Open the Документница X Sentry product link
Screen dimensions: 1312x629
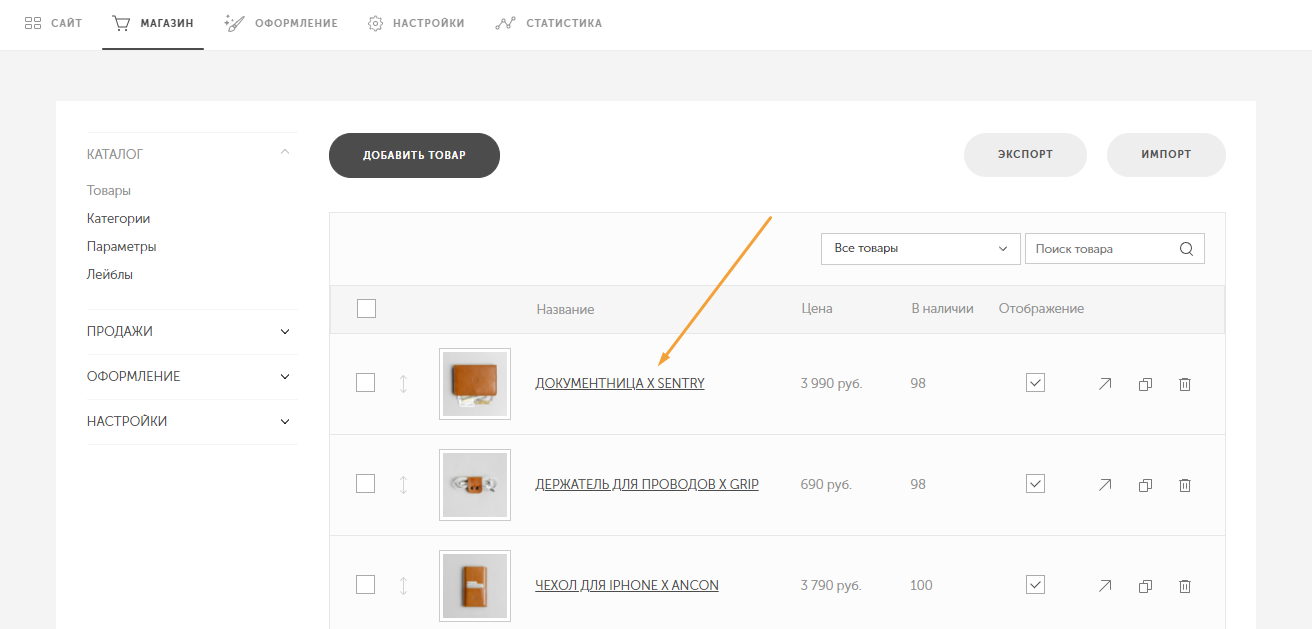[620, 383]
